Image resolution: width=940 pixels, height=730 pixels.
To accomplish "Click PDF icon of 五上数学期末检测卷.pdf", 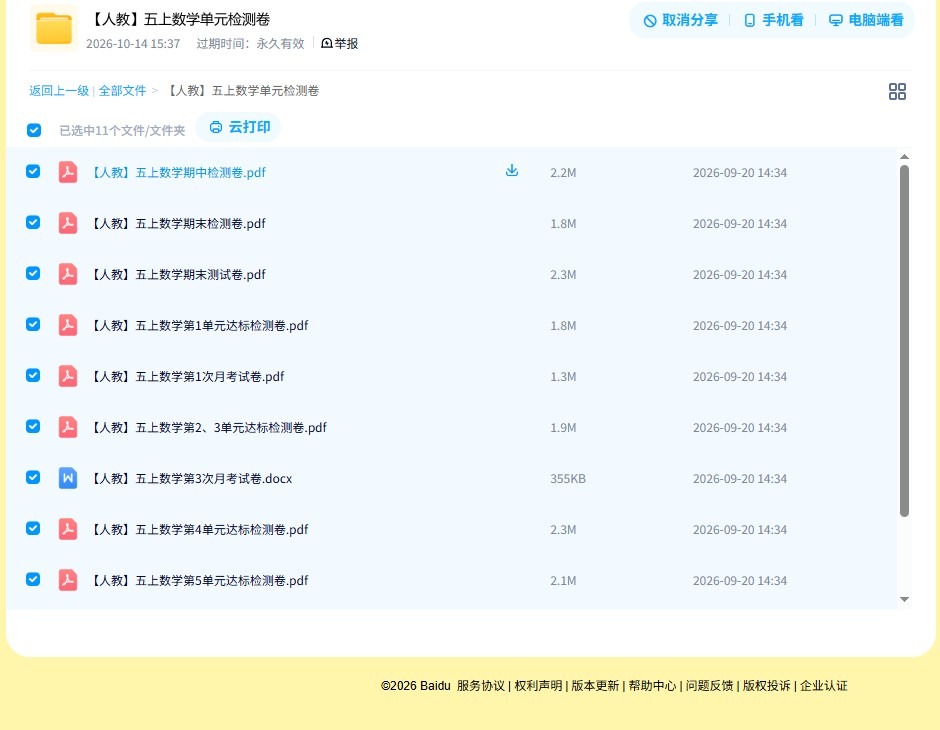I will [68, 223].
